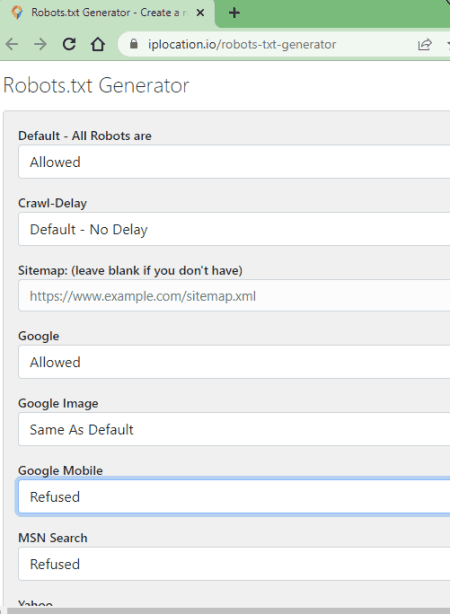450x614 pixels.
Task: Open the Google dropdown set to Allowed
Action: (x=234, y=362)
